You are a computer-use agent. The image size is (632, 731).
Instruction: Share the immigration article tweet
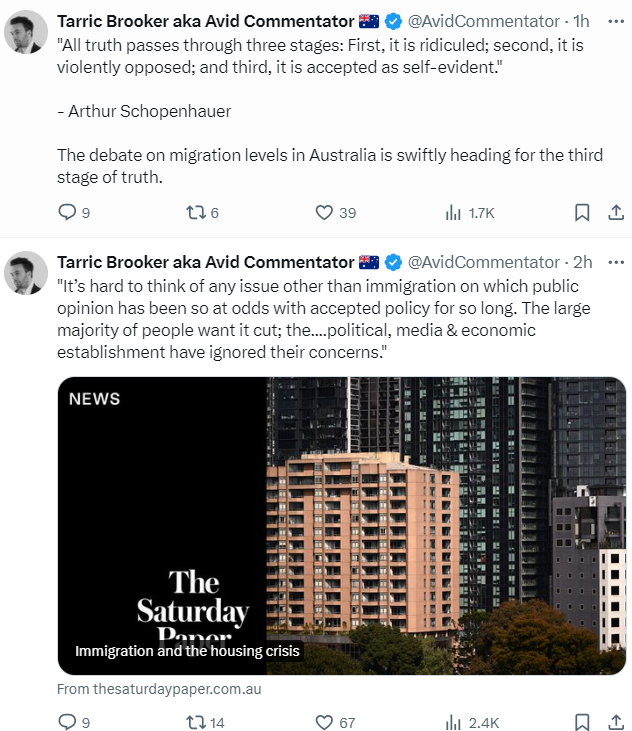(616, 721)
